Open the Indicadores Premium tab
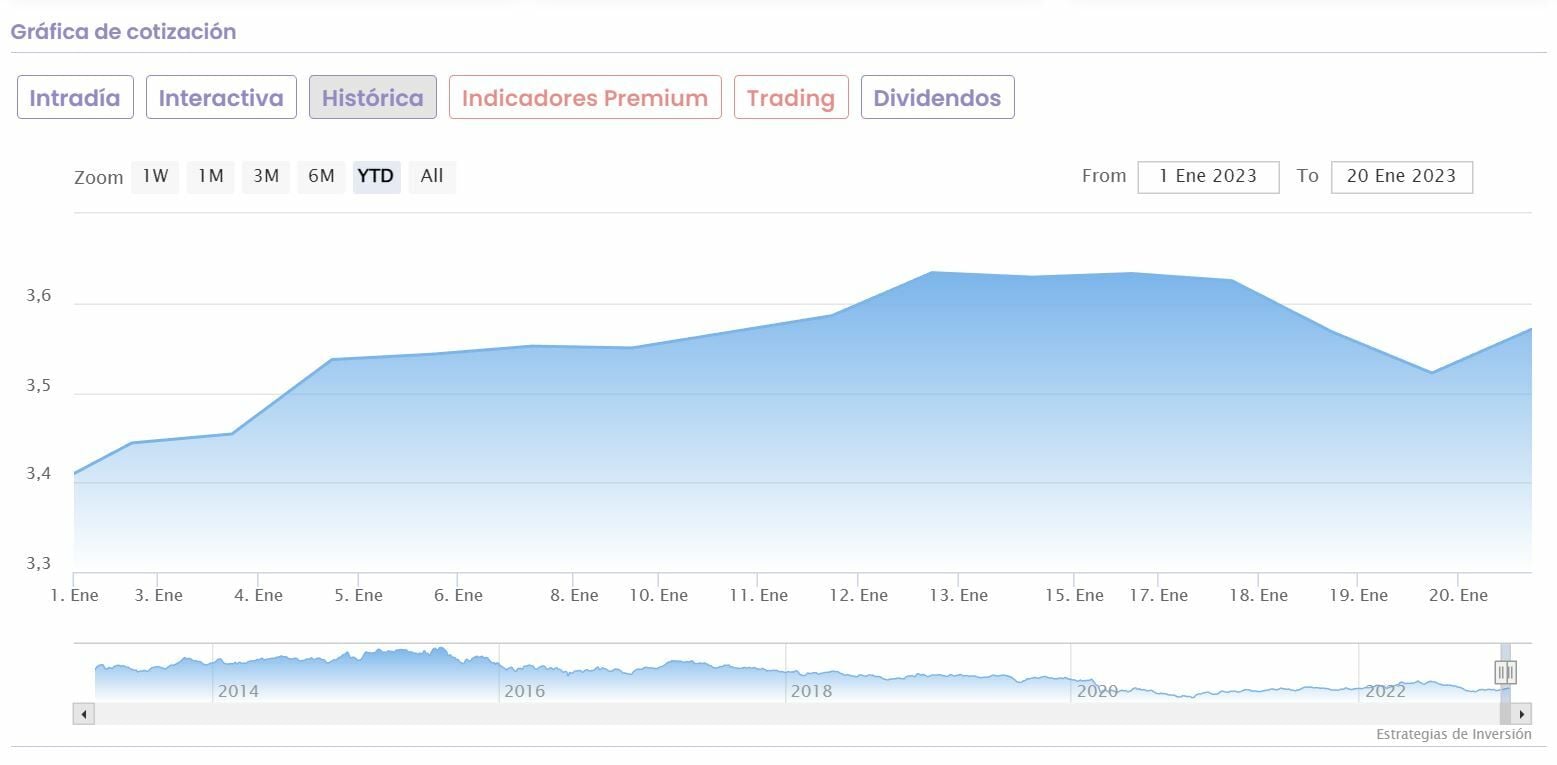Image resolution: width=1557 pixels, height=765 pixels. [585, 98]
